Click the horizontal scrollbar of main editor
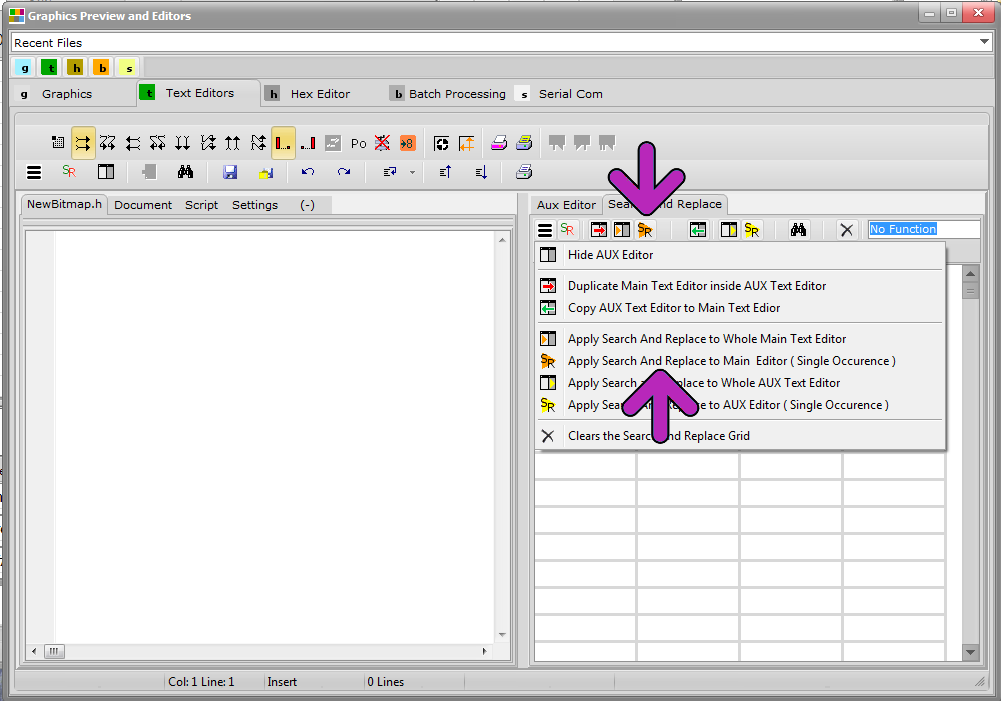 [x=259, y=651]
